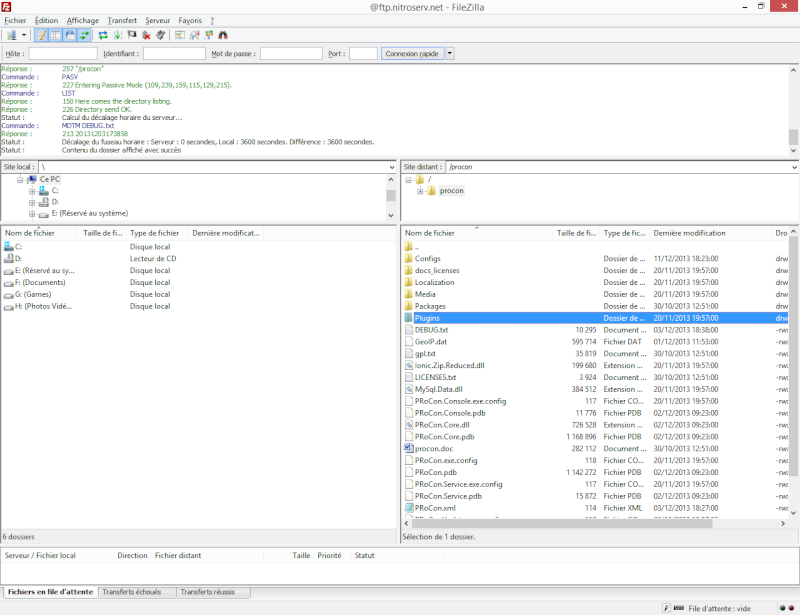
Task: Click the magnifier filter toolbar icon
Action: point(194,35)
